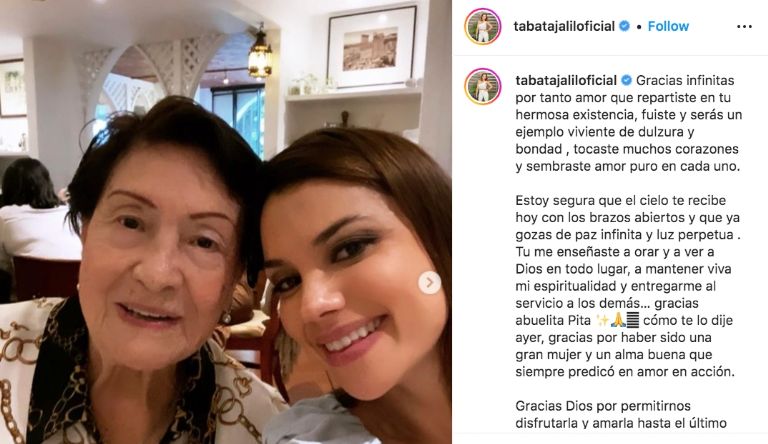
Task: Click the praying hands emoji in the caption
Action: pos(618,321)
